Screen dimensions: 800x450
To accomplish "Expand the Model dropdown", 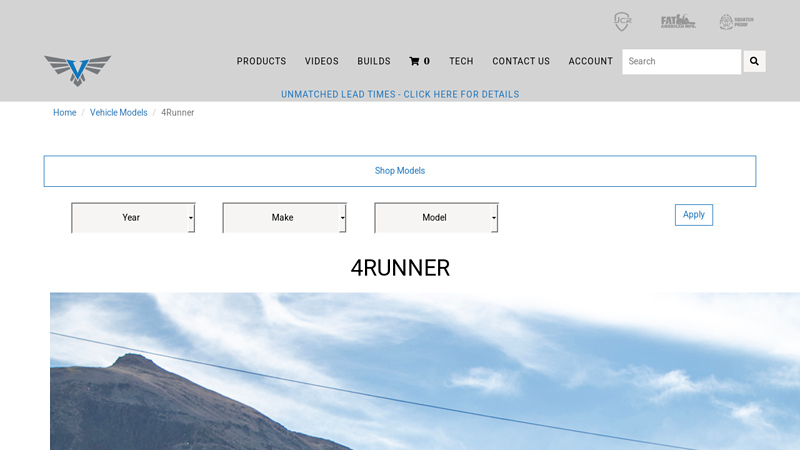I will point(436,217).
